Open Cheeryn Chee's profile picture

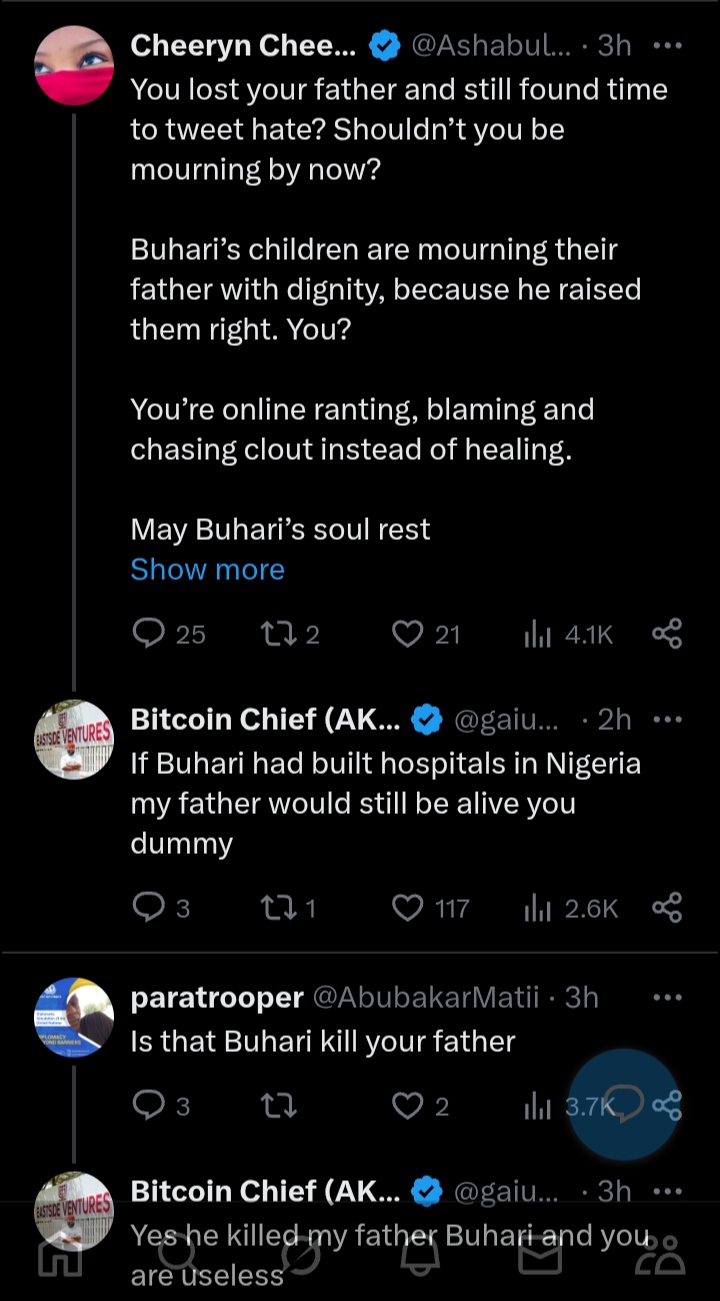pyautogui.click(x=74, y=62)
